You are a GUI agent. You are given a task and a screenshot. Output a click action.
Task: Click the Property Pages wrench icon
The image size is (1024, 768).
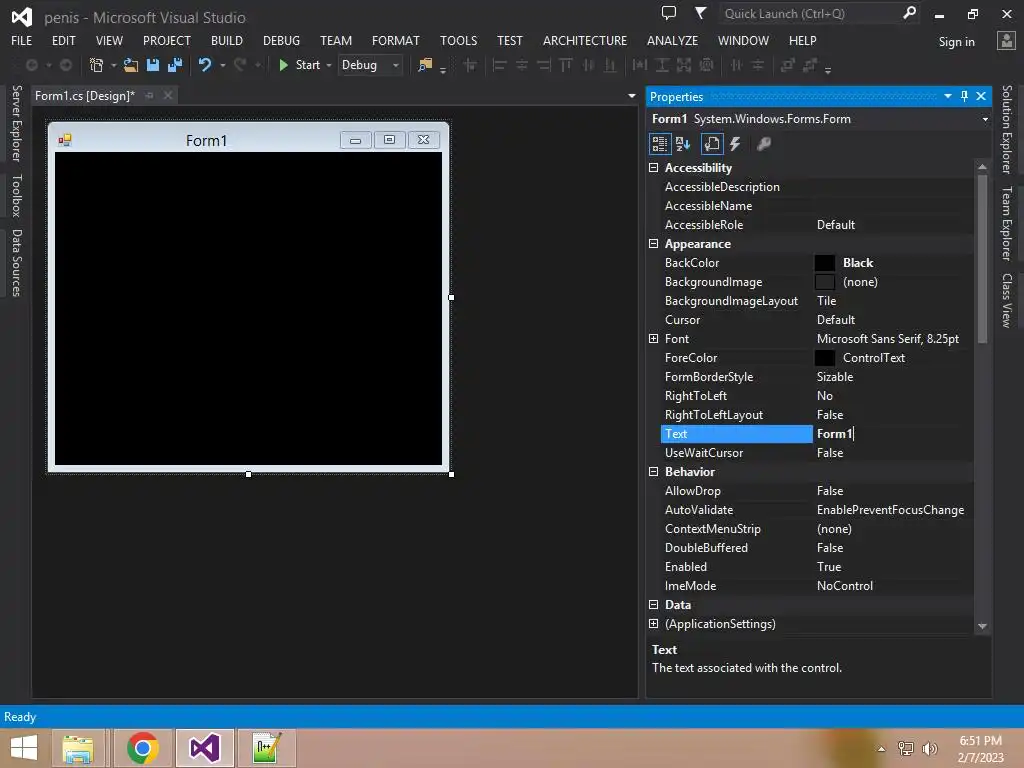(x=763, y=144)
